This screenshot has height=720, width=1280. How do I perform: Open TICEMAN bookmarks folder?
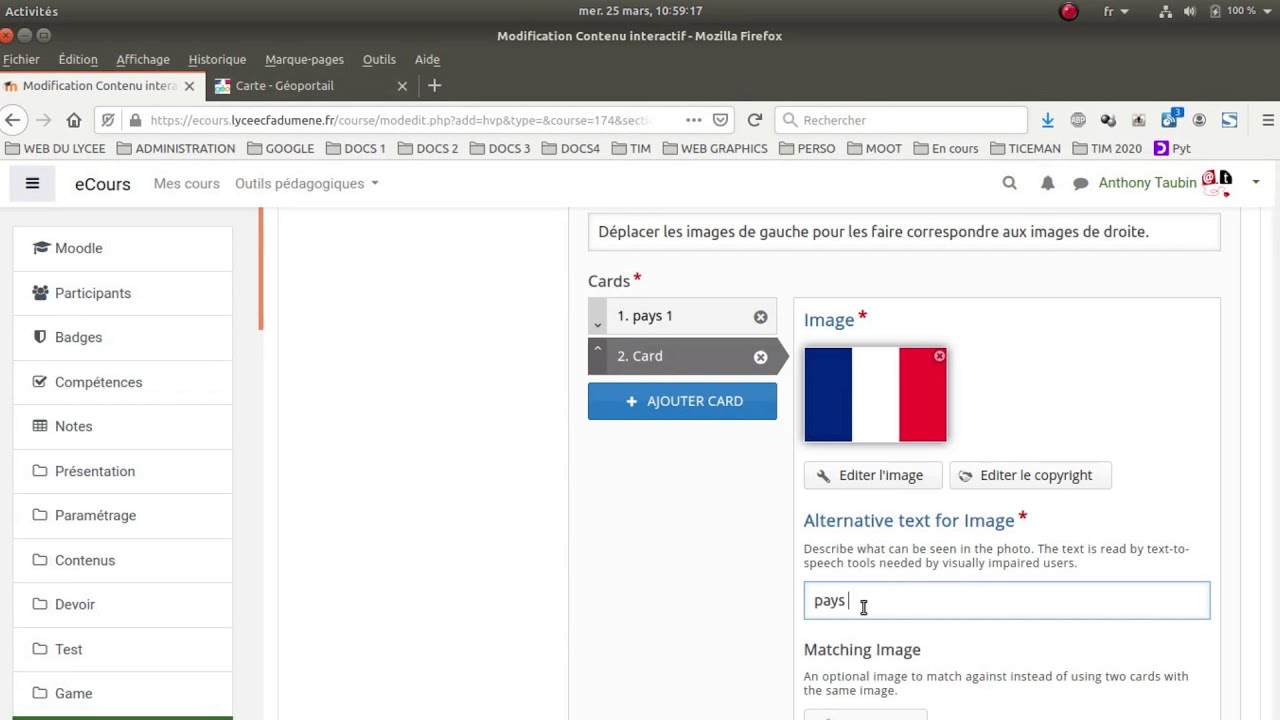(x=1025, y=148)
